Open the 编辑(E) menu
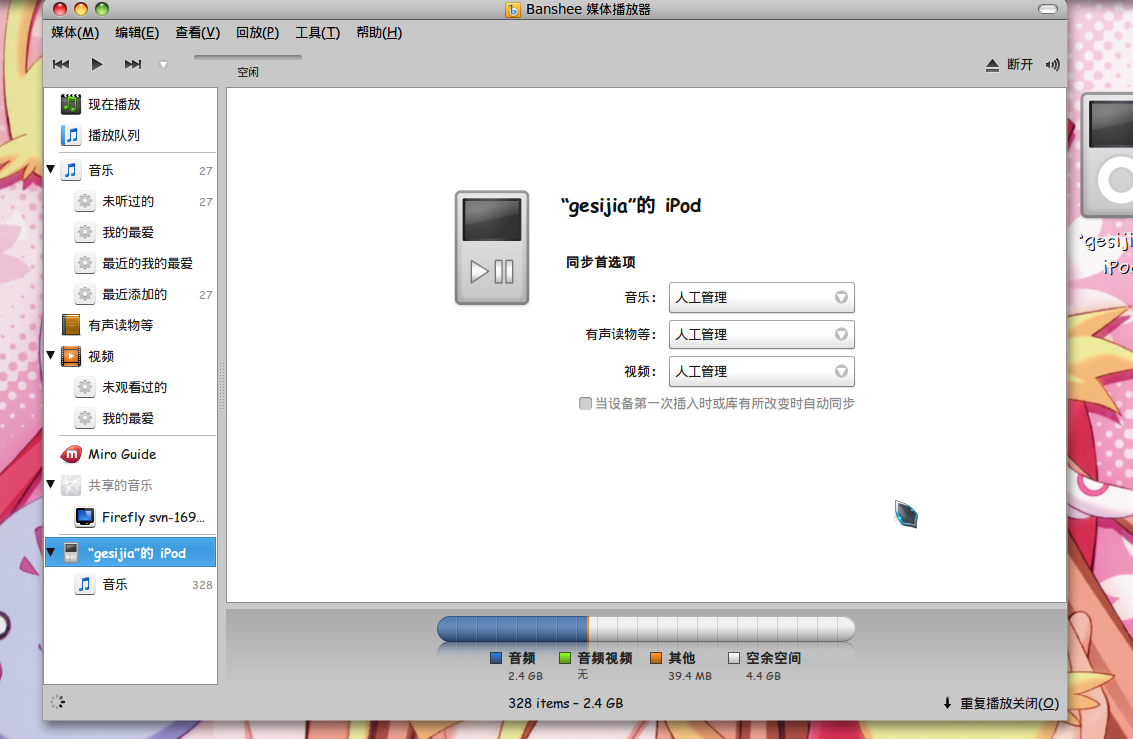This screenshot has width=1133, height=739. click(x=137, y=33)
